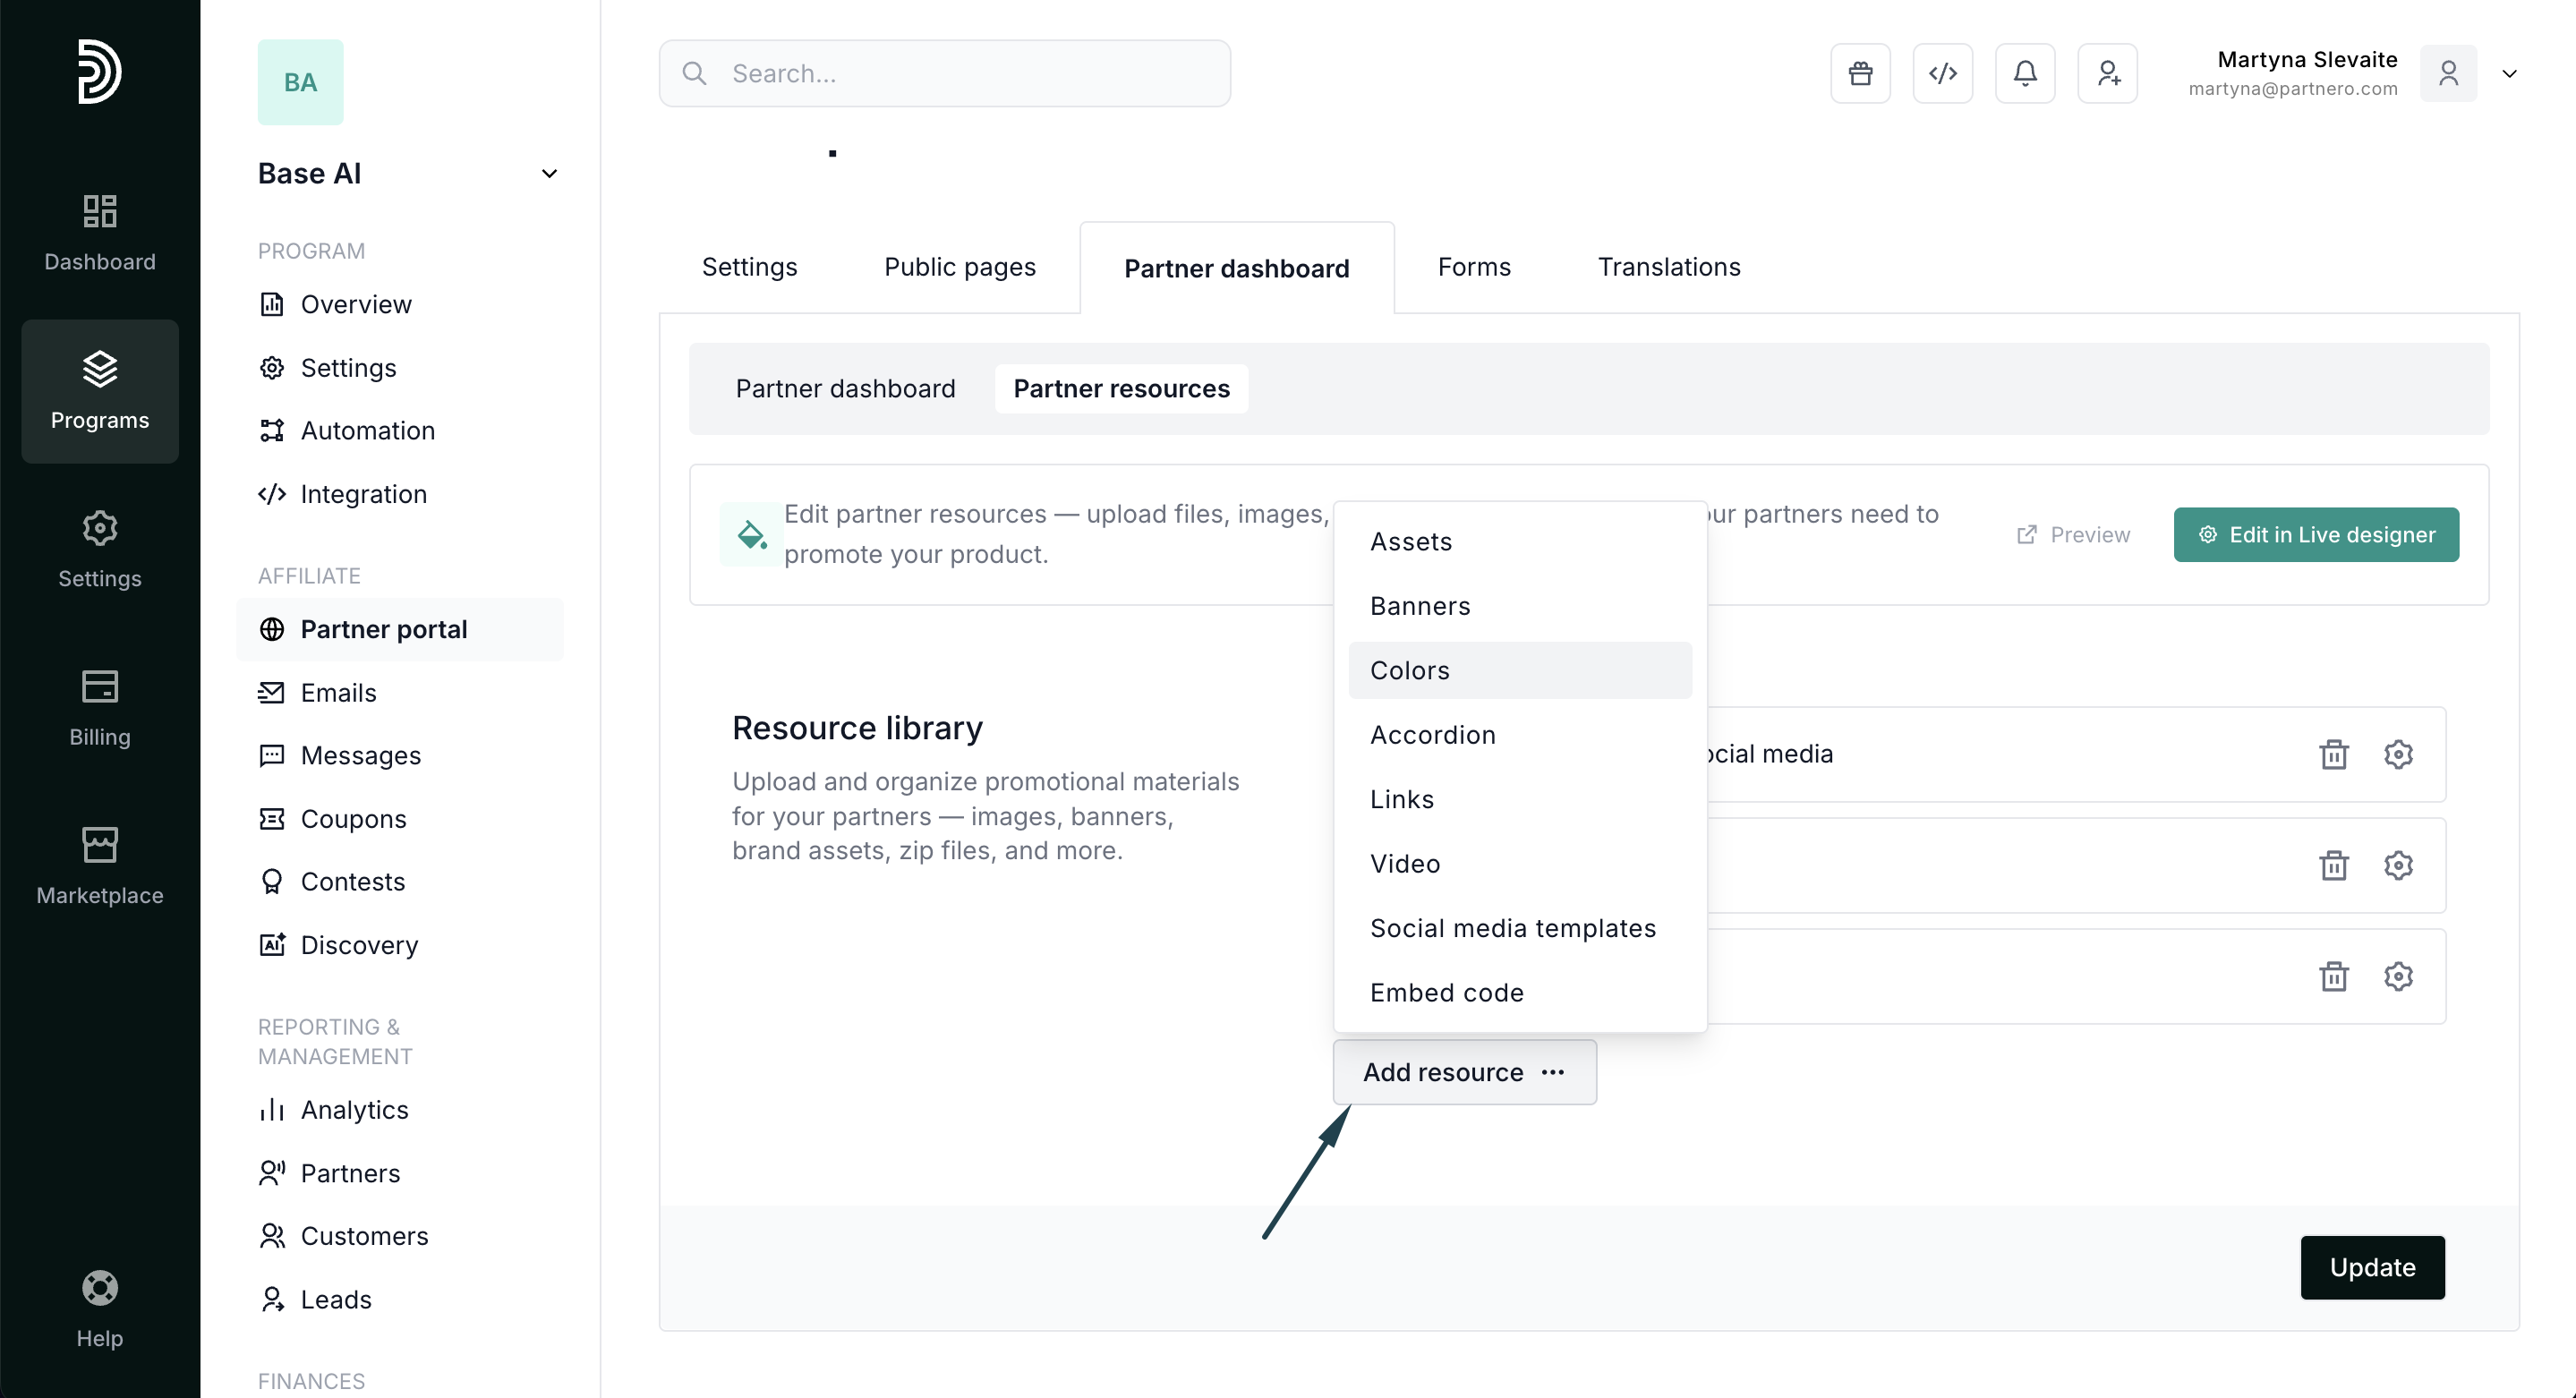
Task: Switch to Partner dashboard sub-tab
Action: (x=845, y=388)
